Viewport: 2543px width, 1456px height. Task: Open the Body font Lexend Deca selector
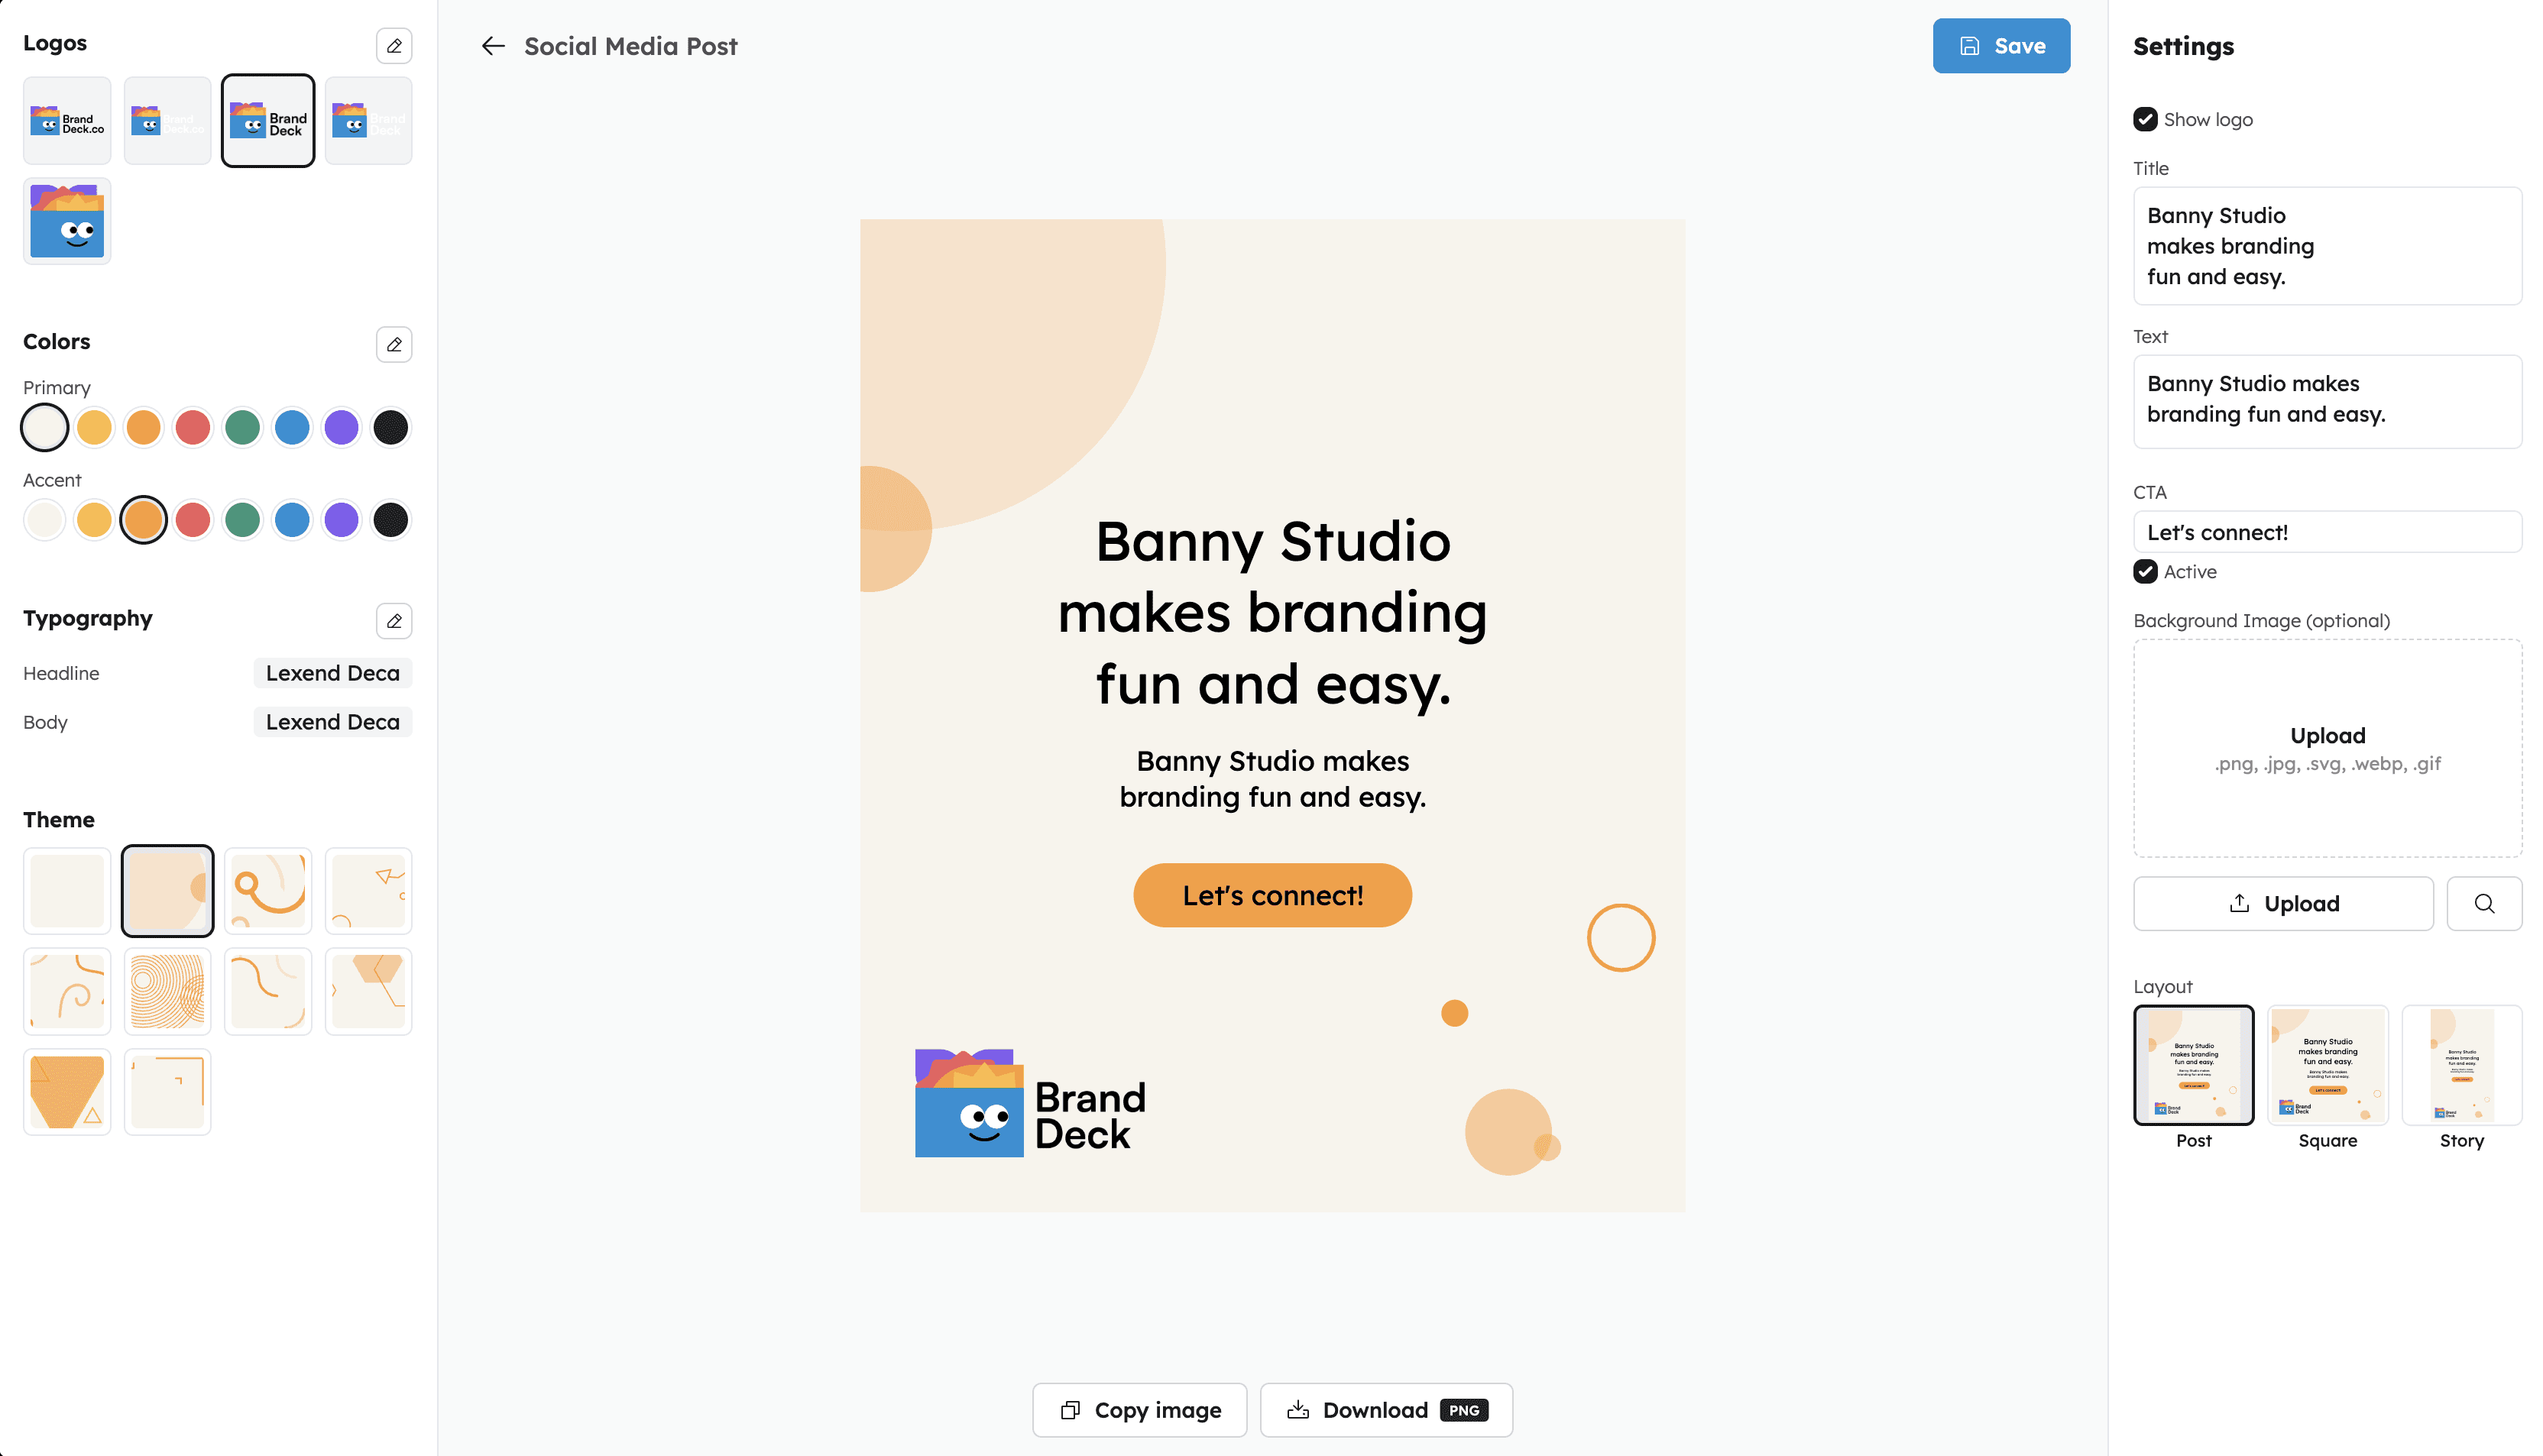332,722
